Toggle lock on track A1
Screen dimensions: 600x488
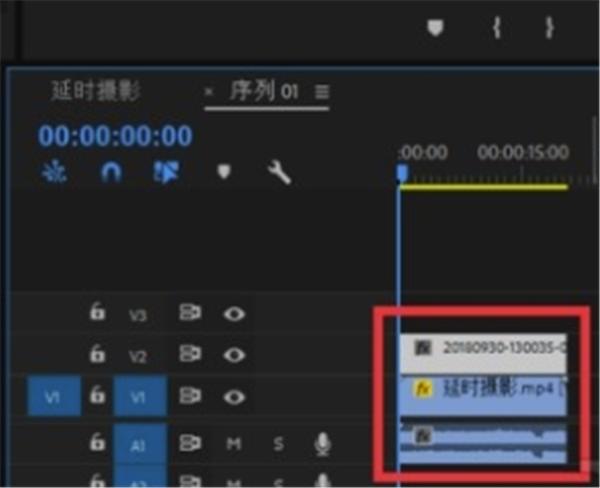pyautogui.click(x=97, y=442)
